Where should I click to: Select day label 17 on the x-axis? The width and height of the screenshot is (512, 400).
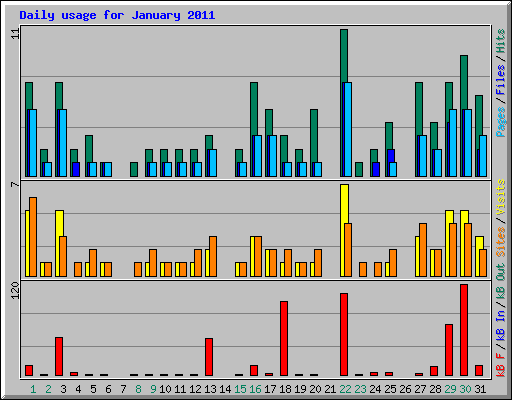(270, 389)
